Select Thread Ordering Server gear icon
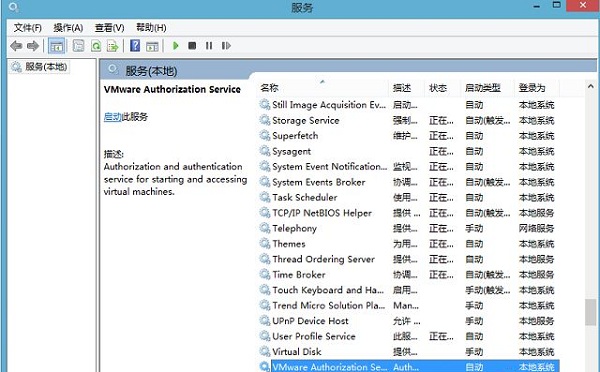Screen dimensions: 600x372 pyautogui.click(x=265, y=259)
